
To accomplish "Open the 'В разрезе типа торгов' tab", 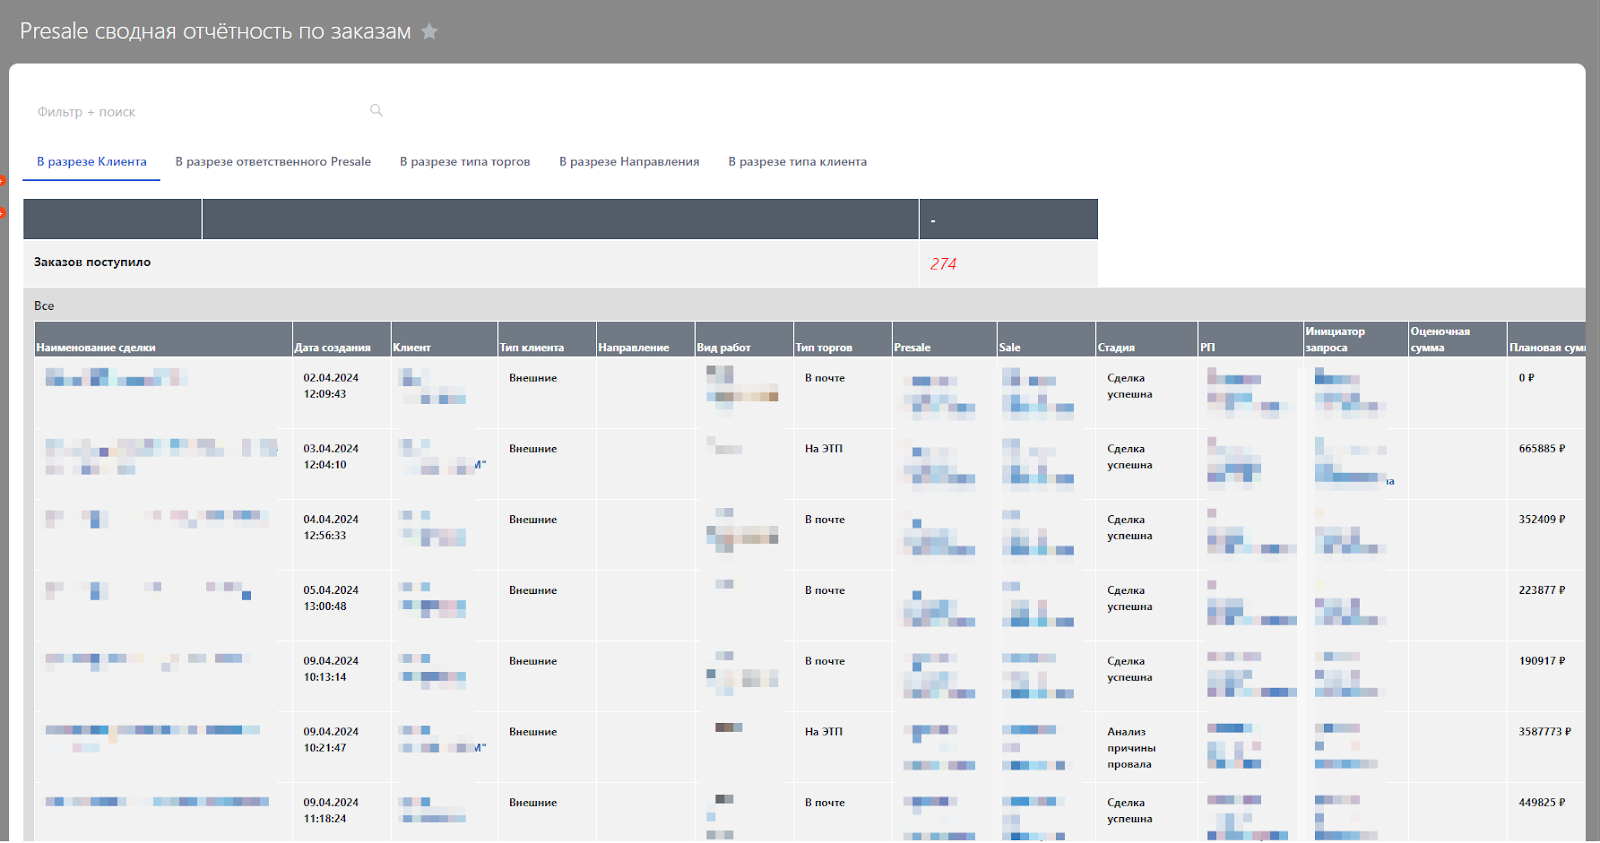I will point(465,162).
